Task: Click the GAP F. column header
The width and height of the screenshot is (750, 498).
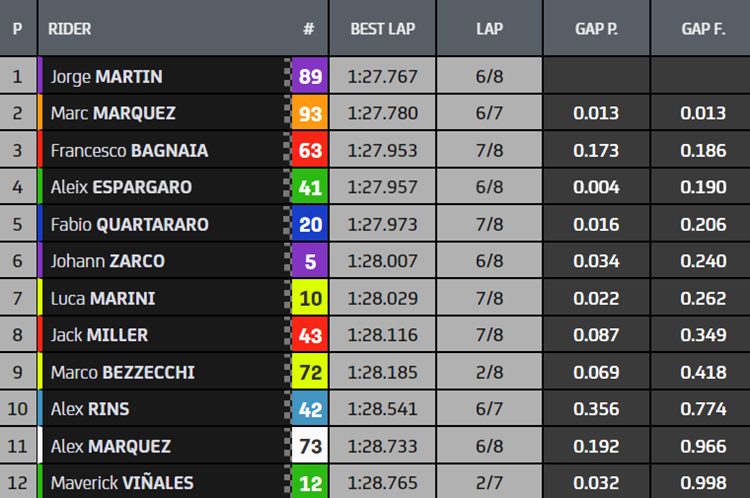Action: [703, 28]
